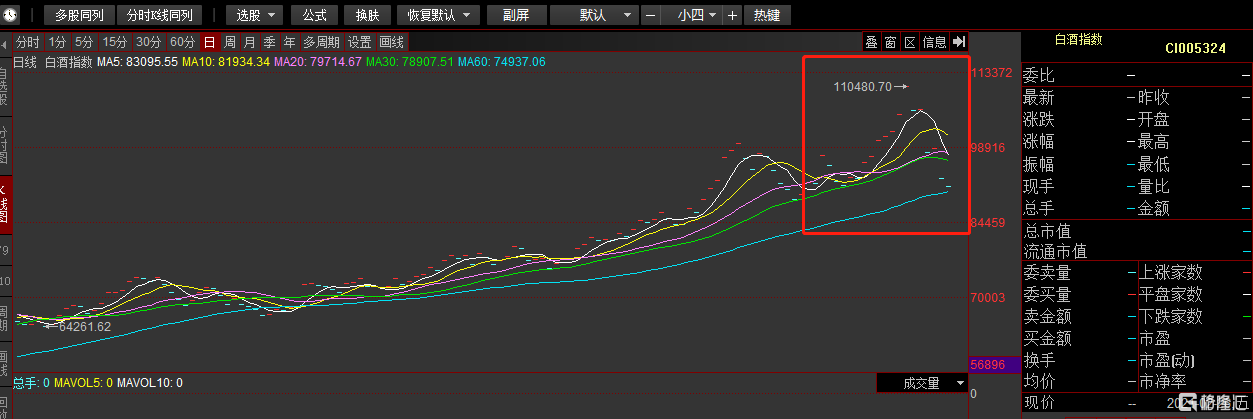This screenshot has height=419, width=1253.
Task: Click the 上涨家数 label
Action: 1171,272
